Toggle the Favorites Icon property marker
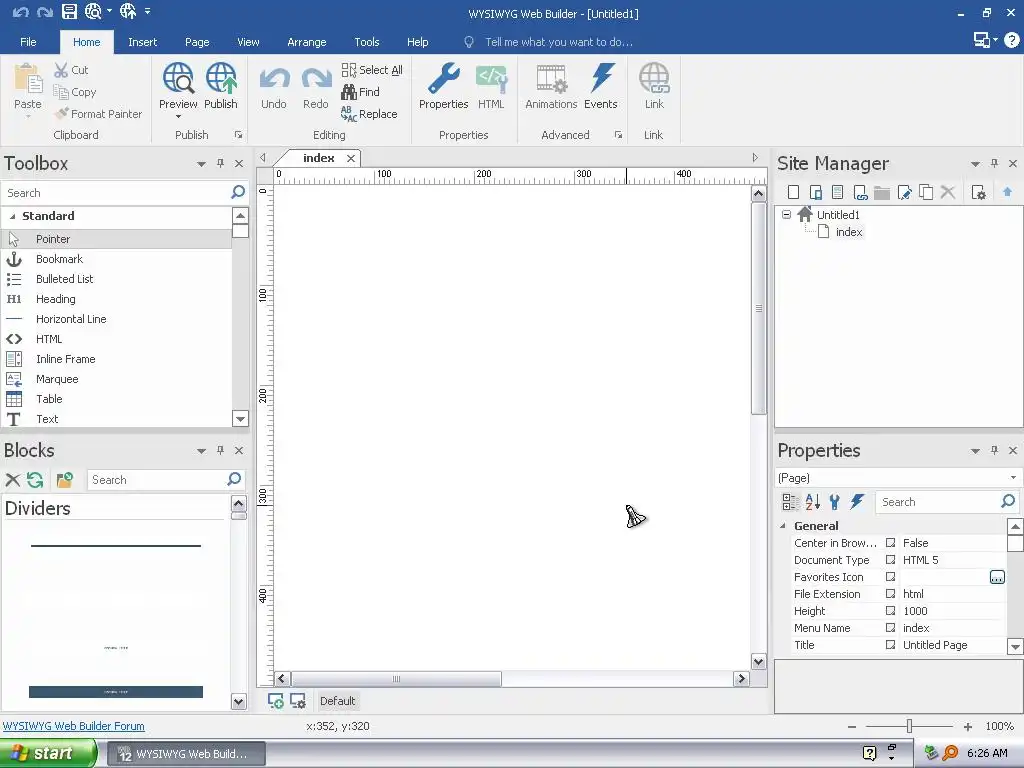Image resolution: width=1024 pixels, height=768 pixels. (x=890, y=577)
